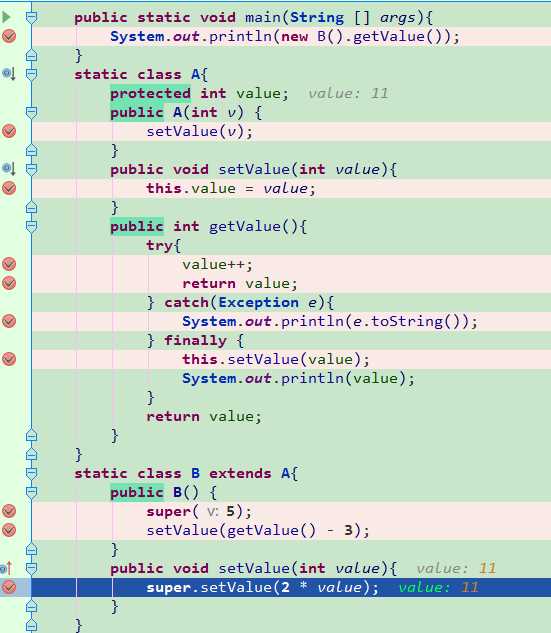551x633 pixels.
Task: Toggle breakpoint on System.out.println(new B().getValue()) line
Action: pos(9,36)
